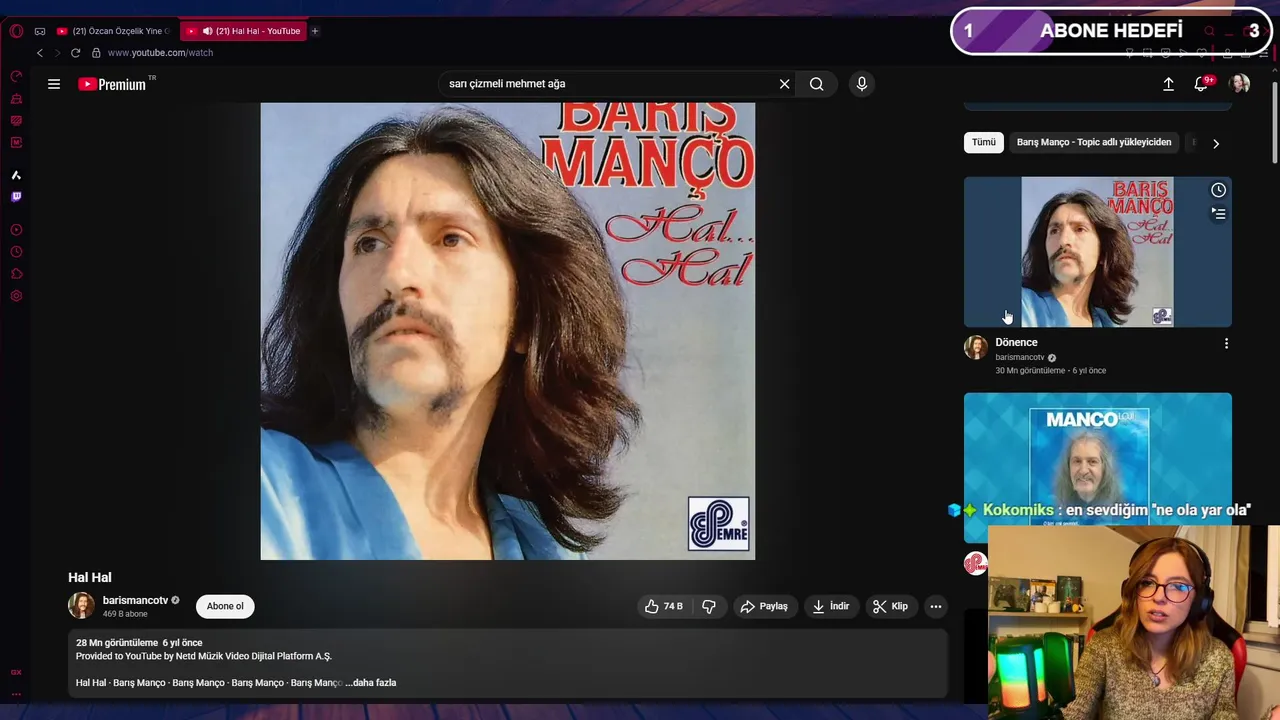Go back with browser back arrow
Screen dimensions: 1280x720
40,53
